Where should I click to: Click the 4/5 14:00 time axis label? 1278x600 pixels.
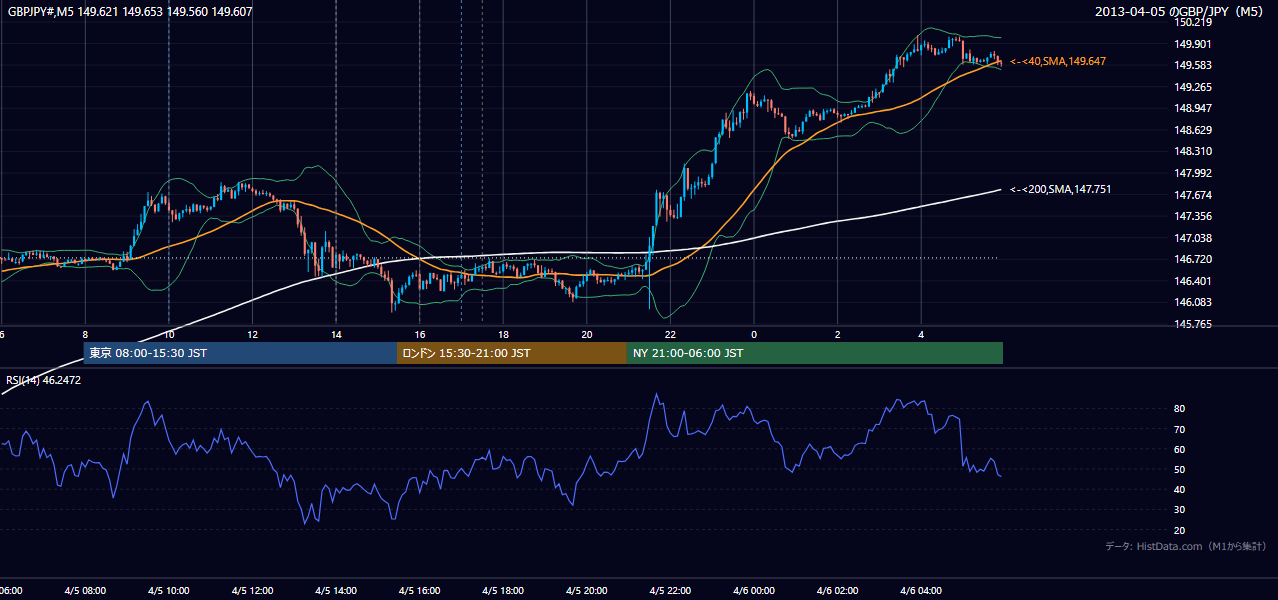tap(336, 591)
